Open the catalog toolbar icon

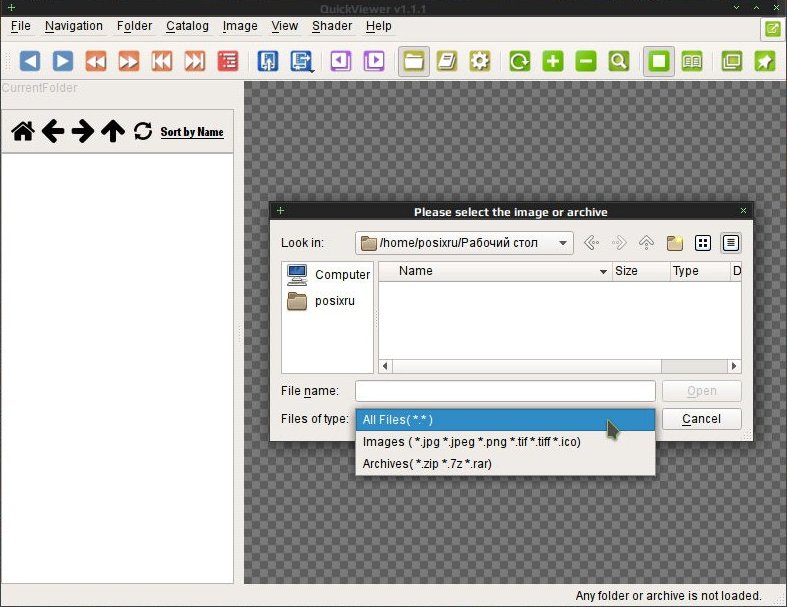(x=447, y=61)
